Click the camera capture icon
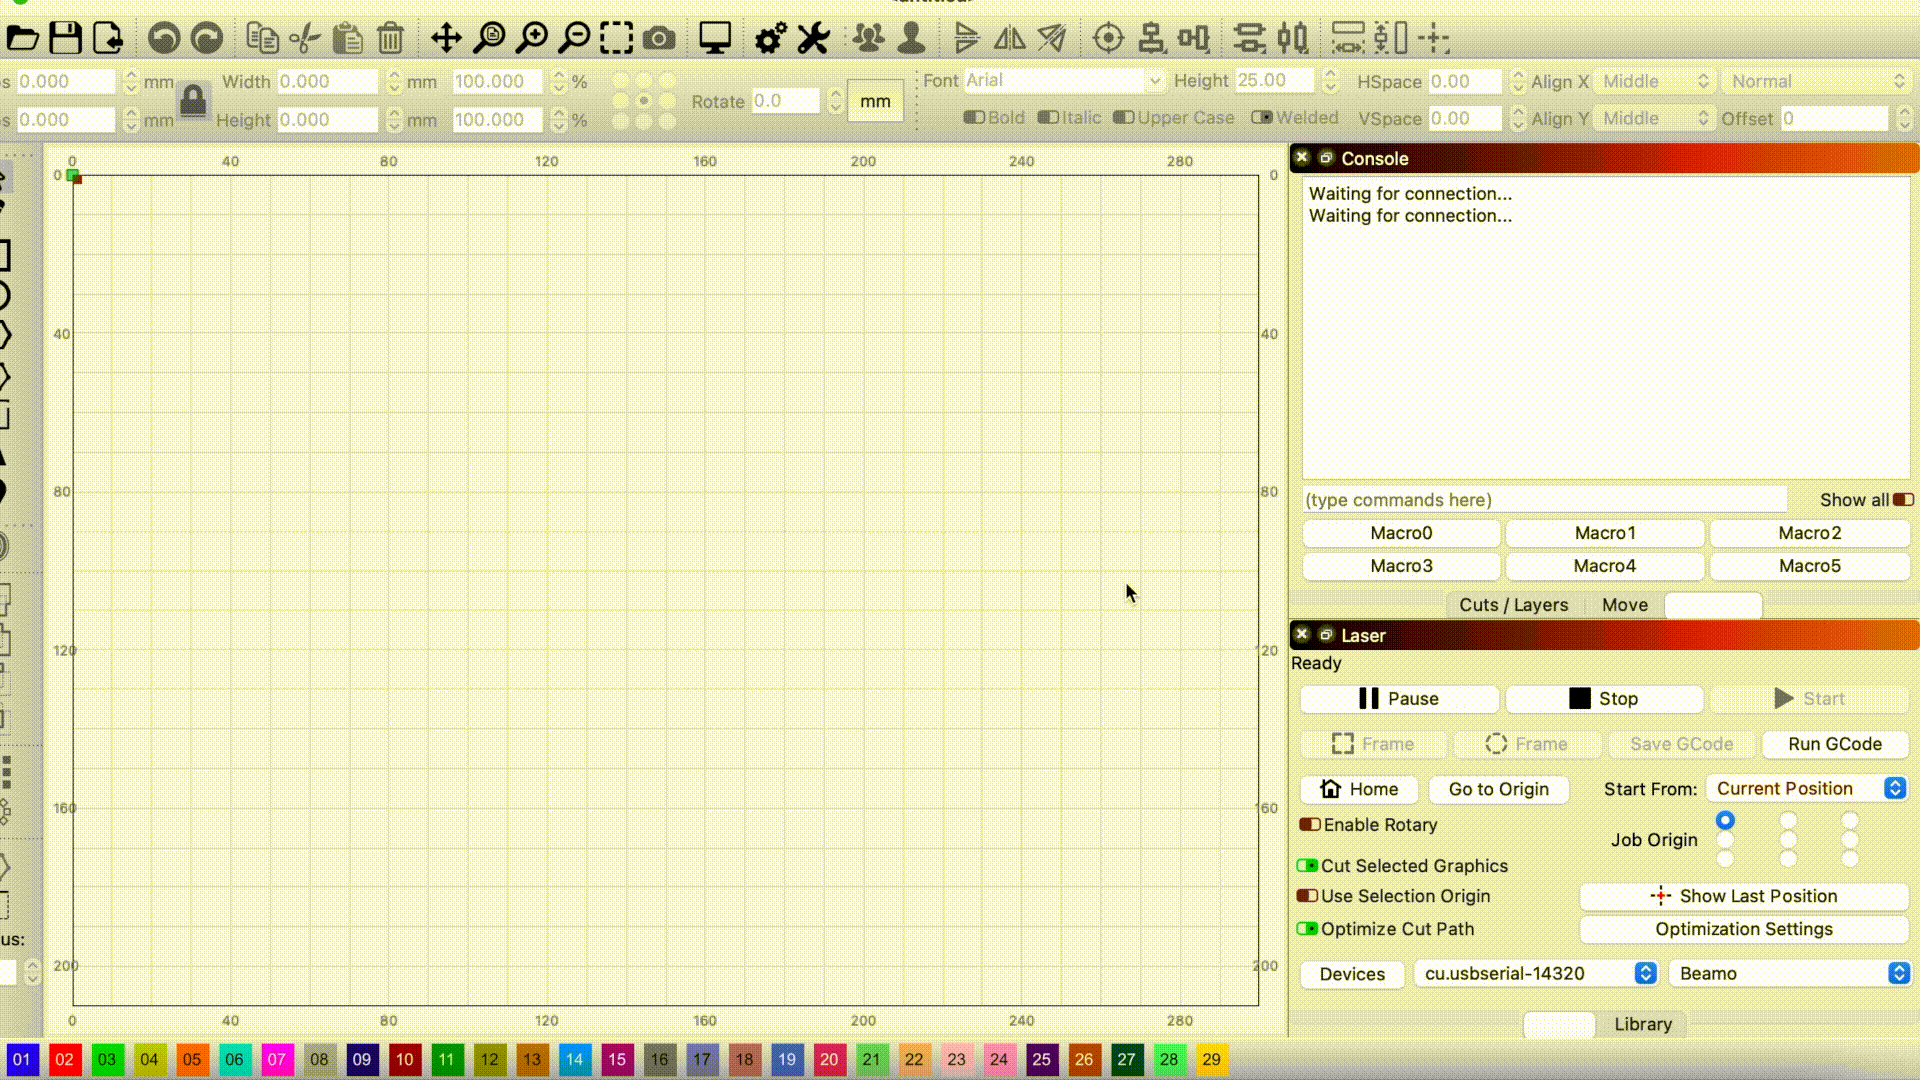1920x1080 pixels. (659, 38)
